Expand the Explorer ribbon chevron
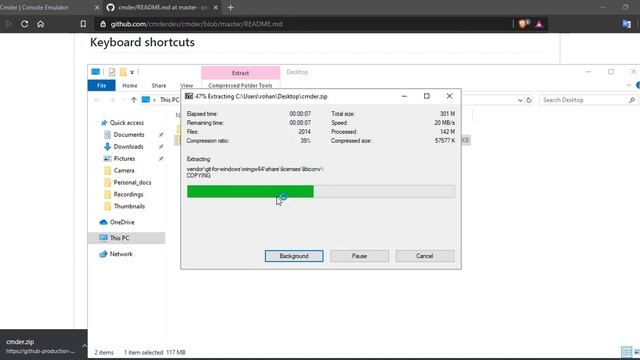Viewport: 640px width, 360px height. [x=629, y=85]
